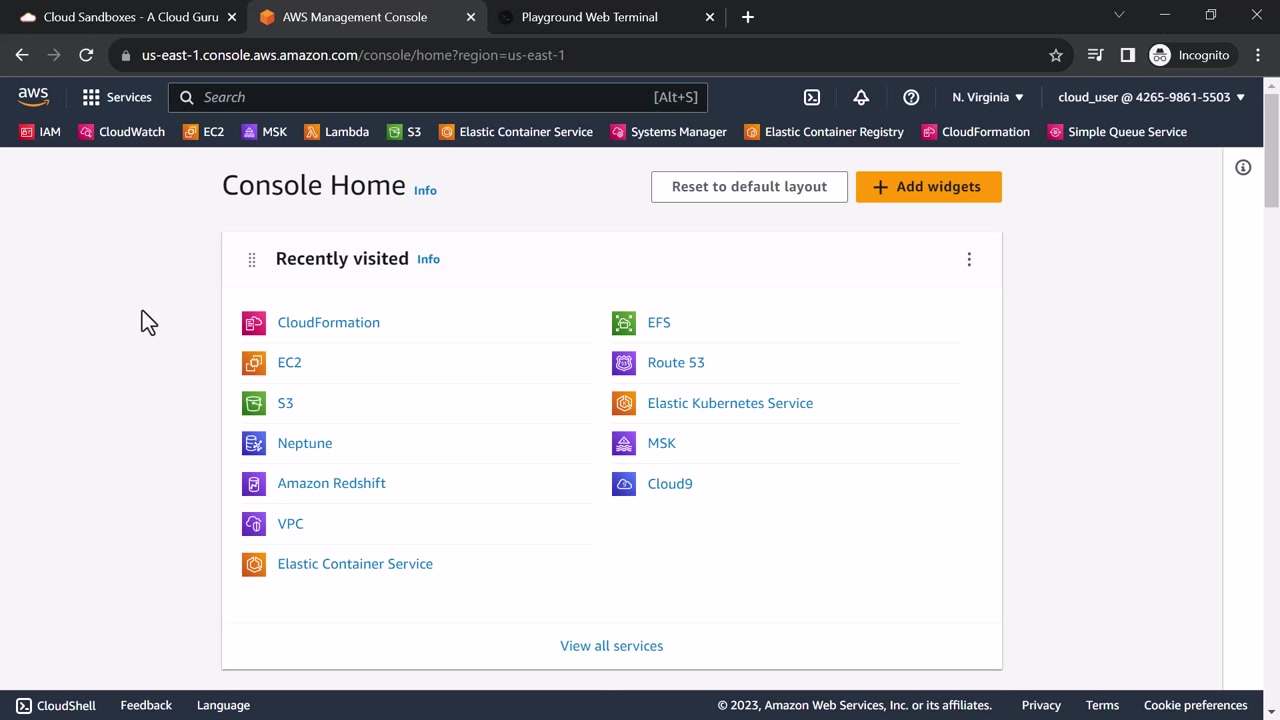
Task: Go back with the browser back arrow
Action: pos(22,55)
